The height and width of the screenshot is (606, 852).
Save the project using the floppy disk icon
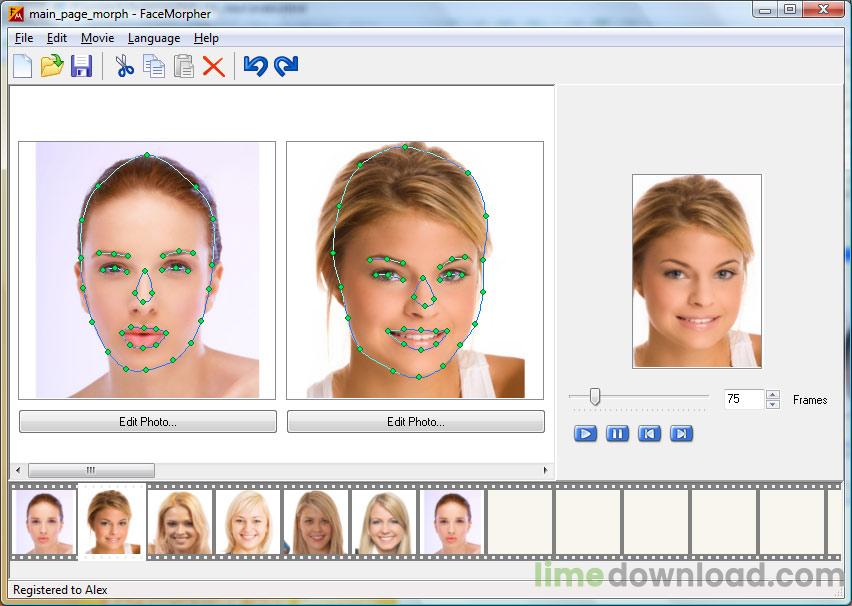82,67
